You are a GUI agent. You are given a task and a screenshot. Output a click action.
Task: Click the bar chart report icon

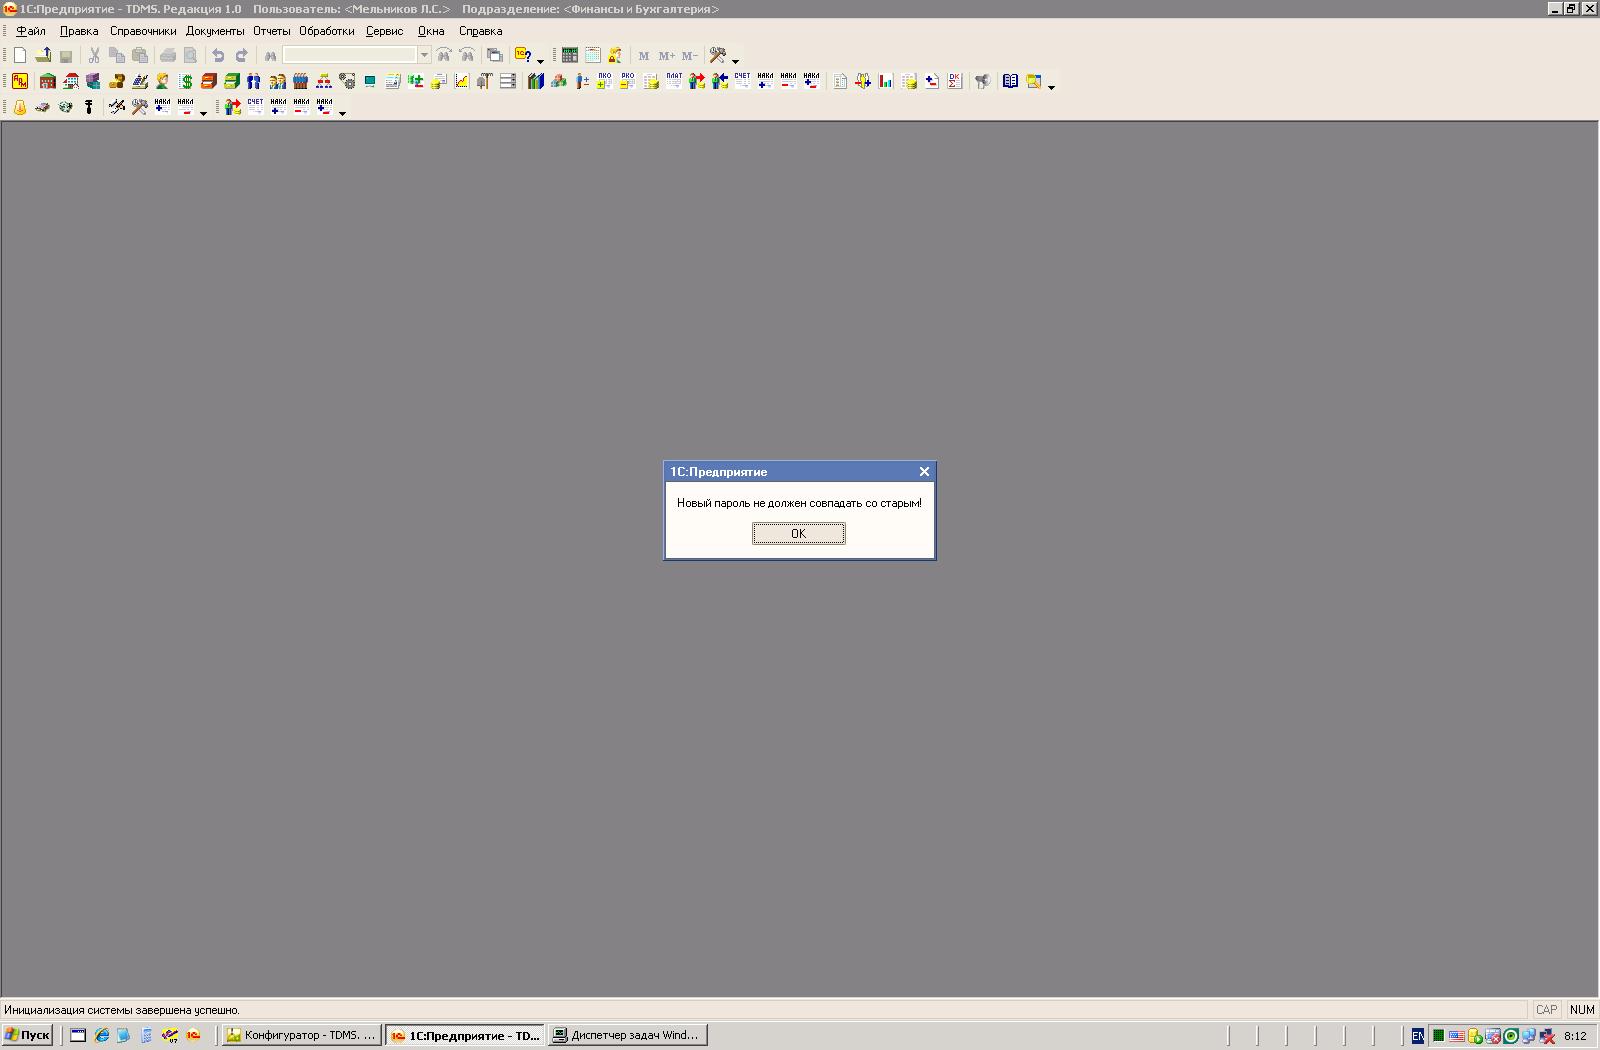click(886, 81)
